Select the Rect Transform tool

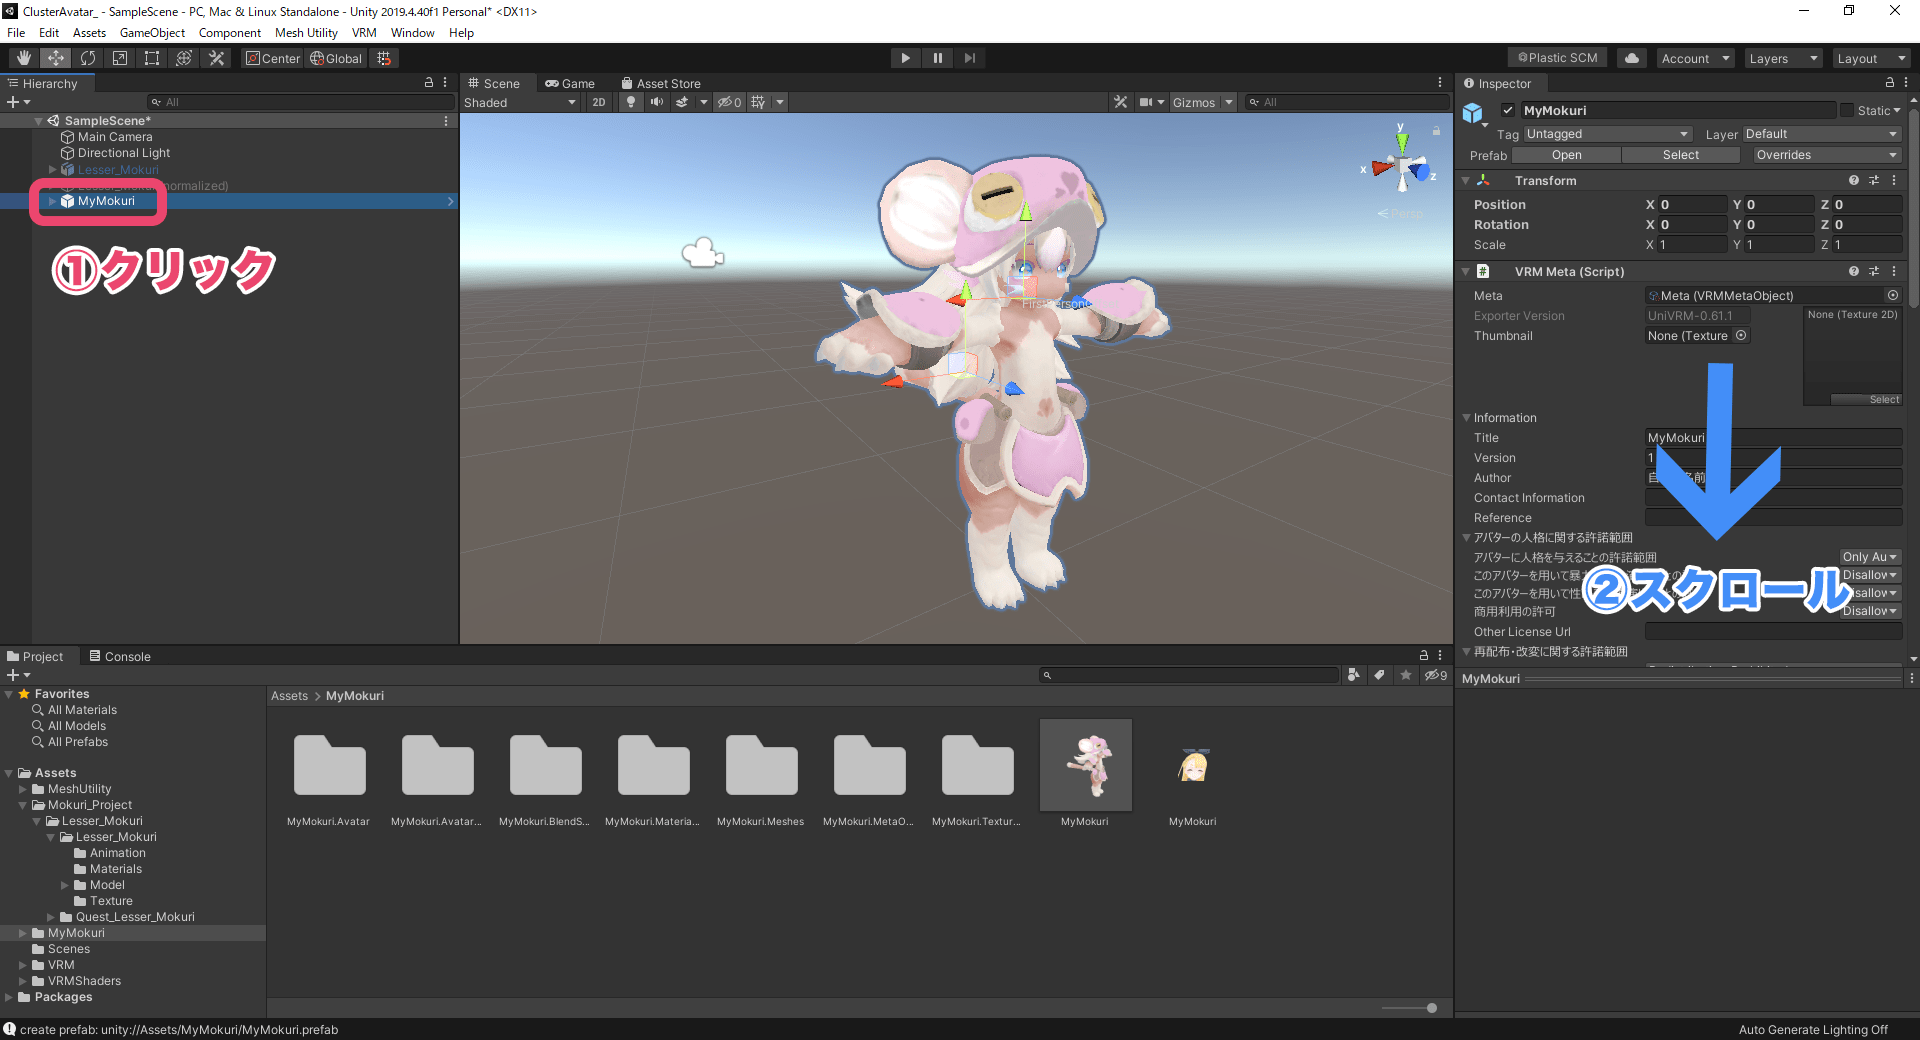151,58
